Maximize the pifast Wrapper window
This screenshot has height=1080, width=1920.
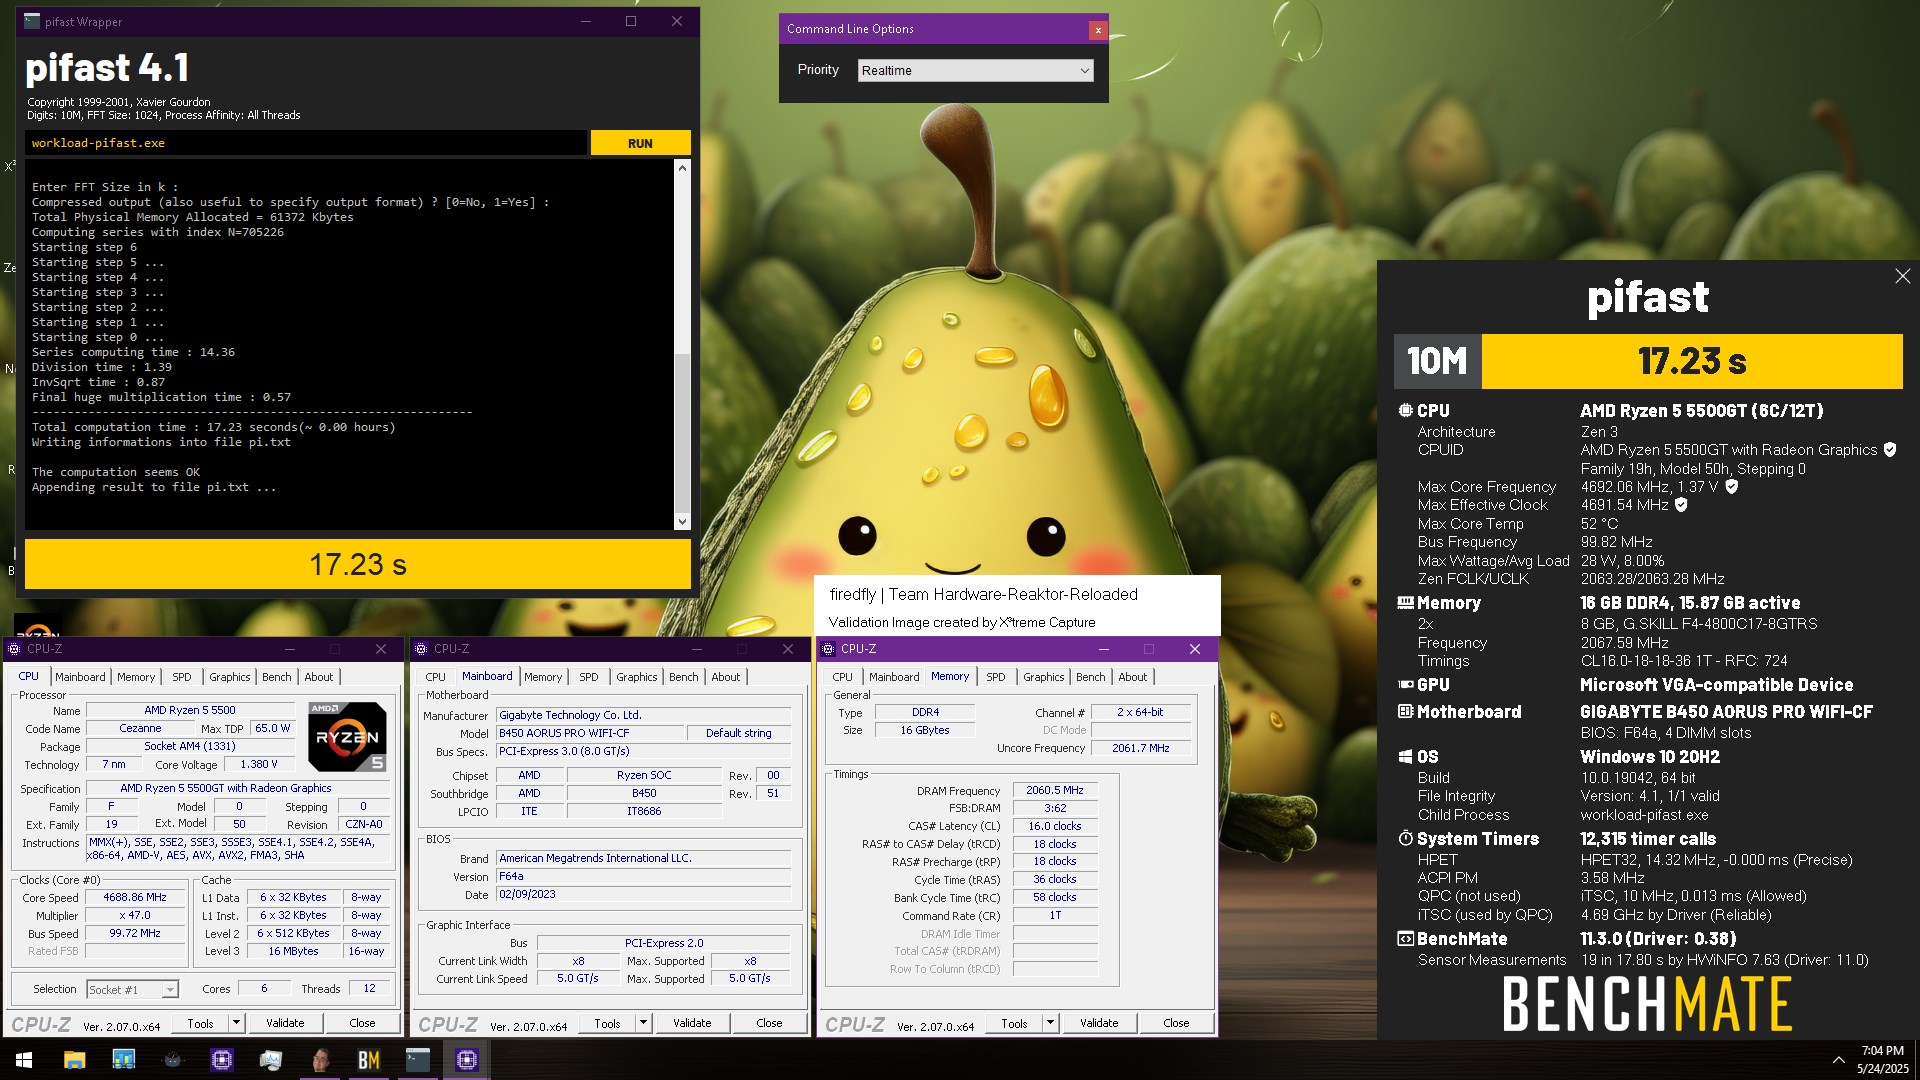pos(631,21)
